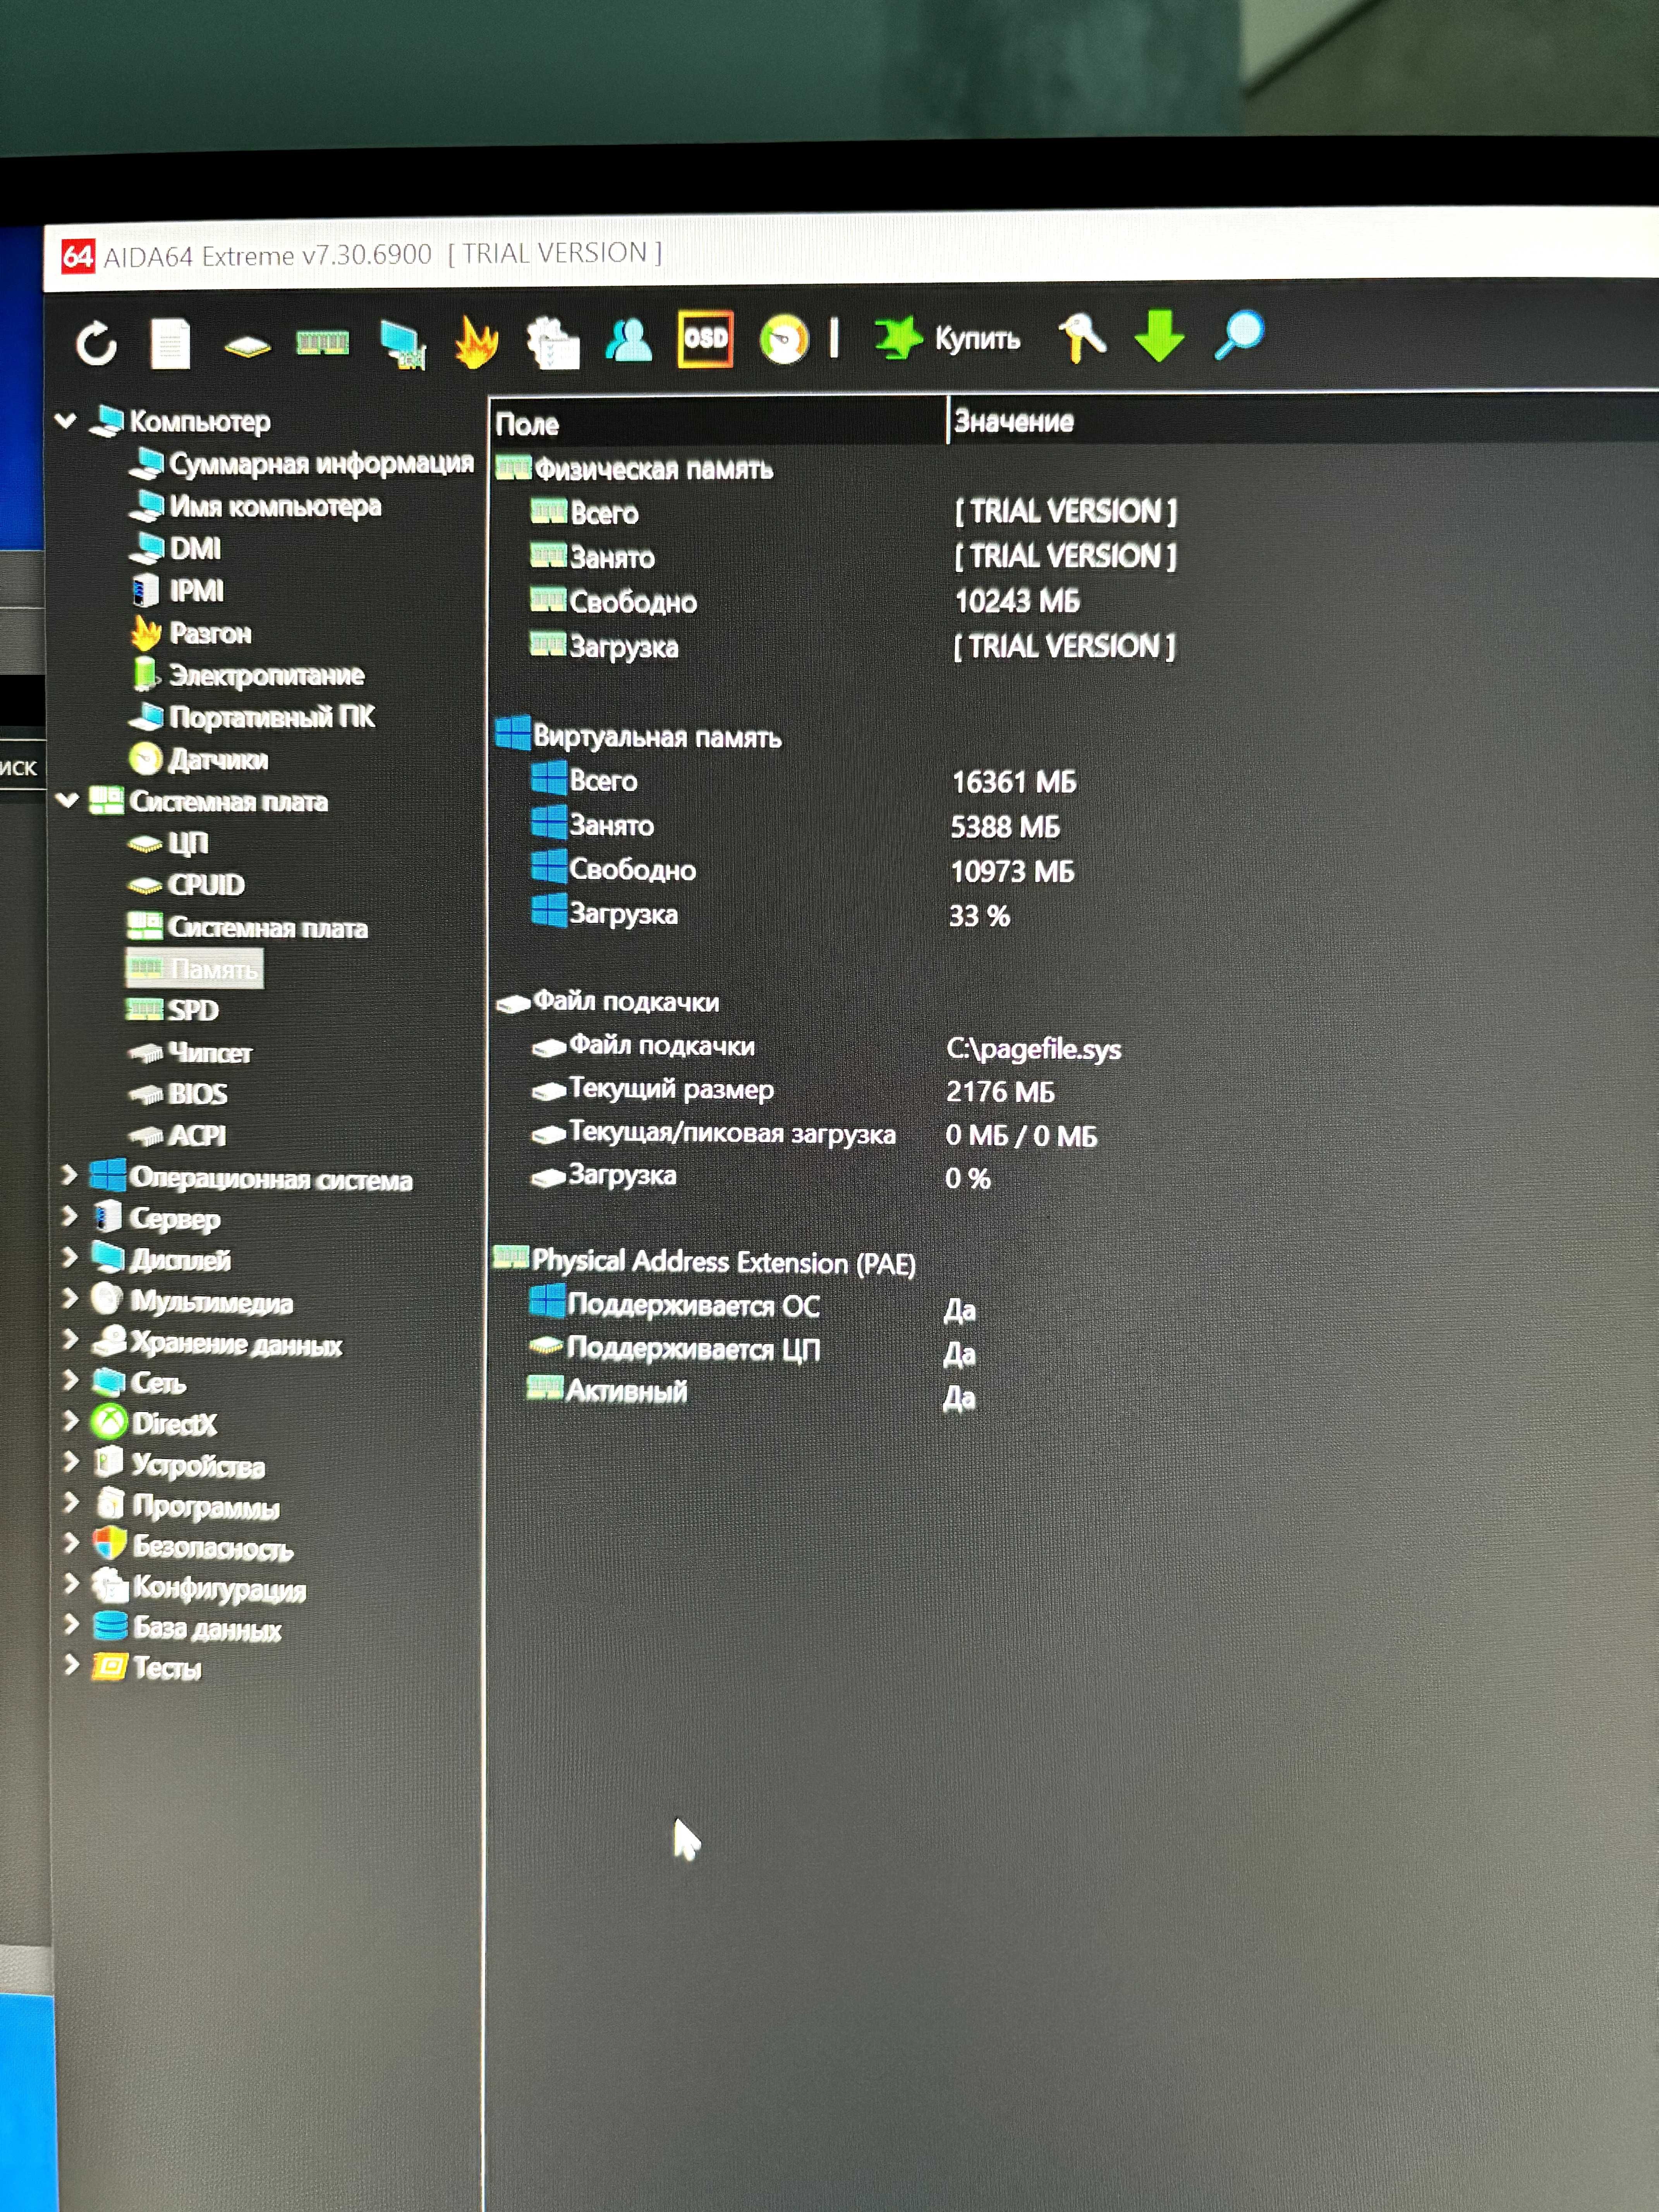Click the Refresh toolbar icon

[96, 344]
